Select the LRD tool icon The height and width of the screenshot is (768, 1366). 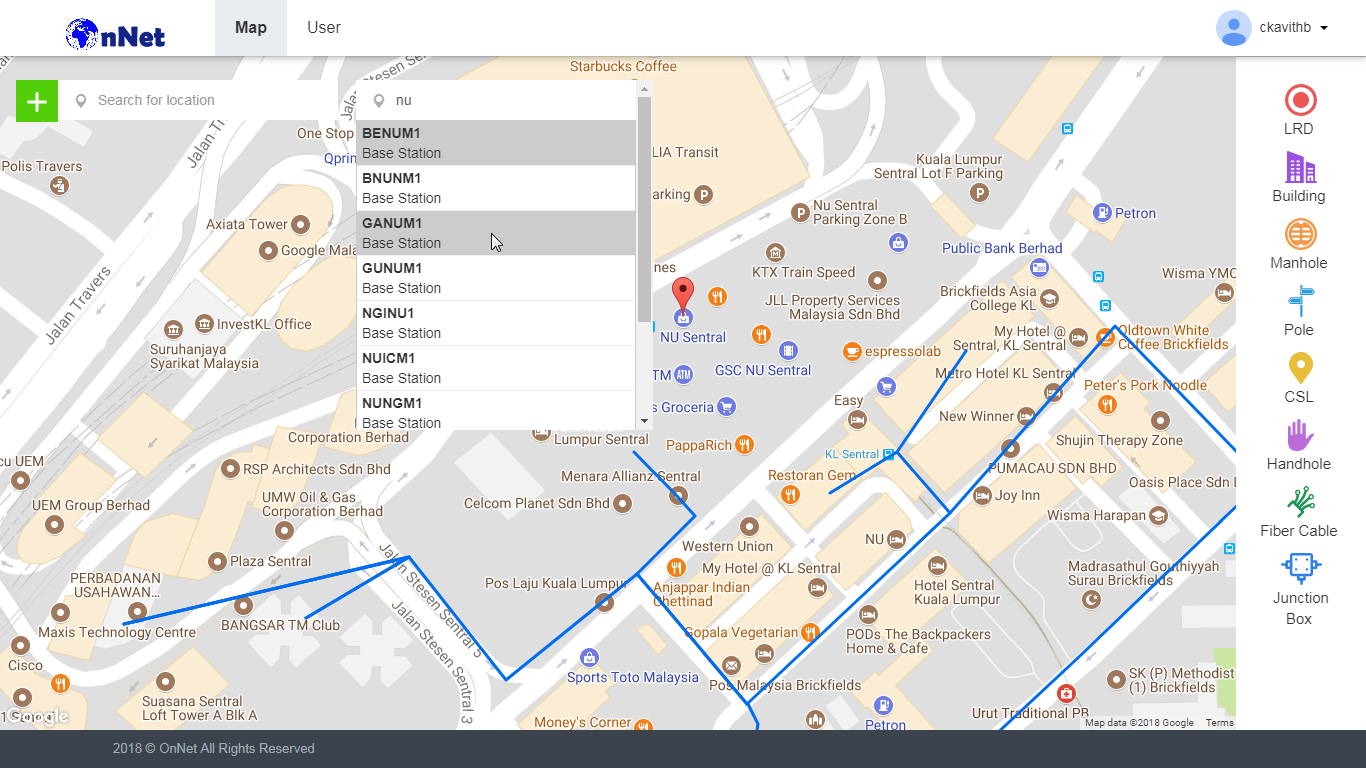pos(1300,100)
